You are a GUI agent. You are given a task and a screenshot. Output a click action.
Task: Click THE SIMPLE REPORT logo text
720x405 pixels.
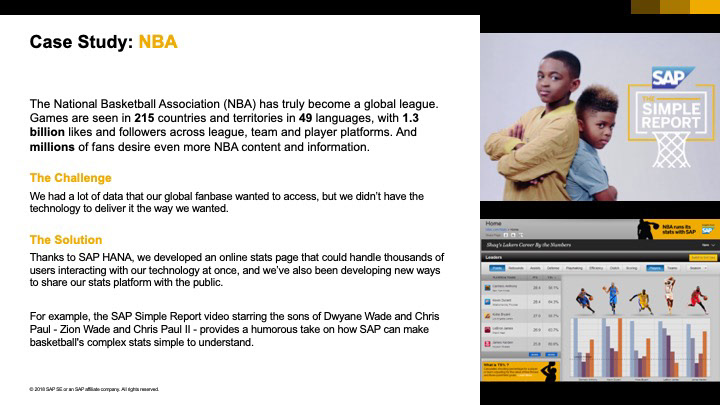pos(671,113)
